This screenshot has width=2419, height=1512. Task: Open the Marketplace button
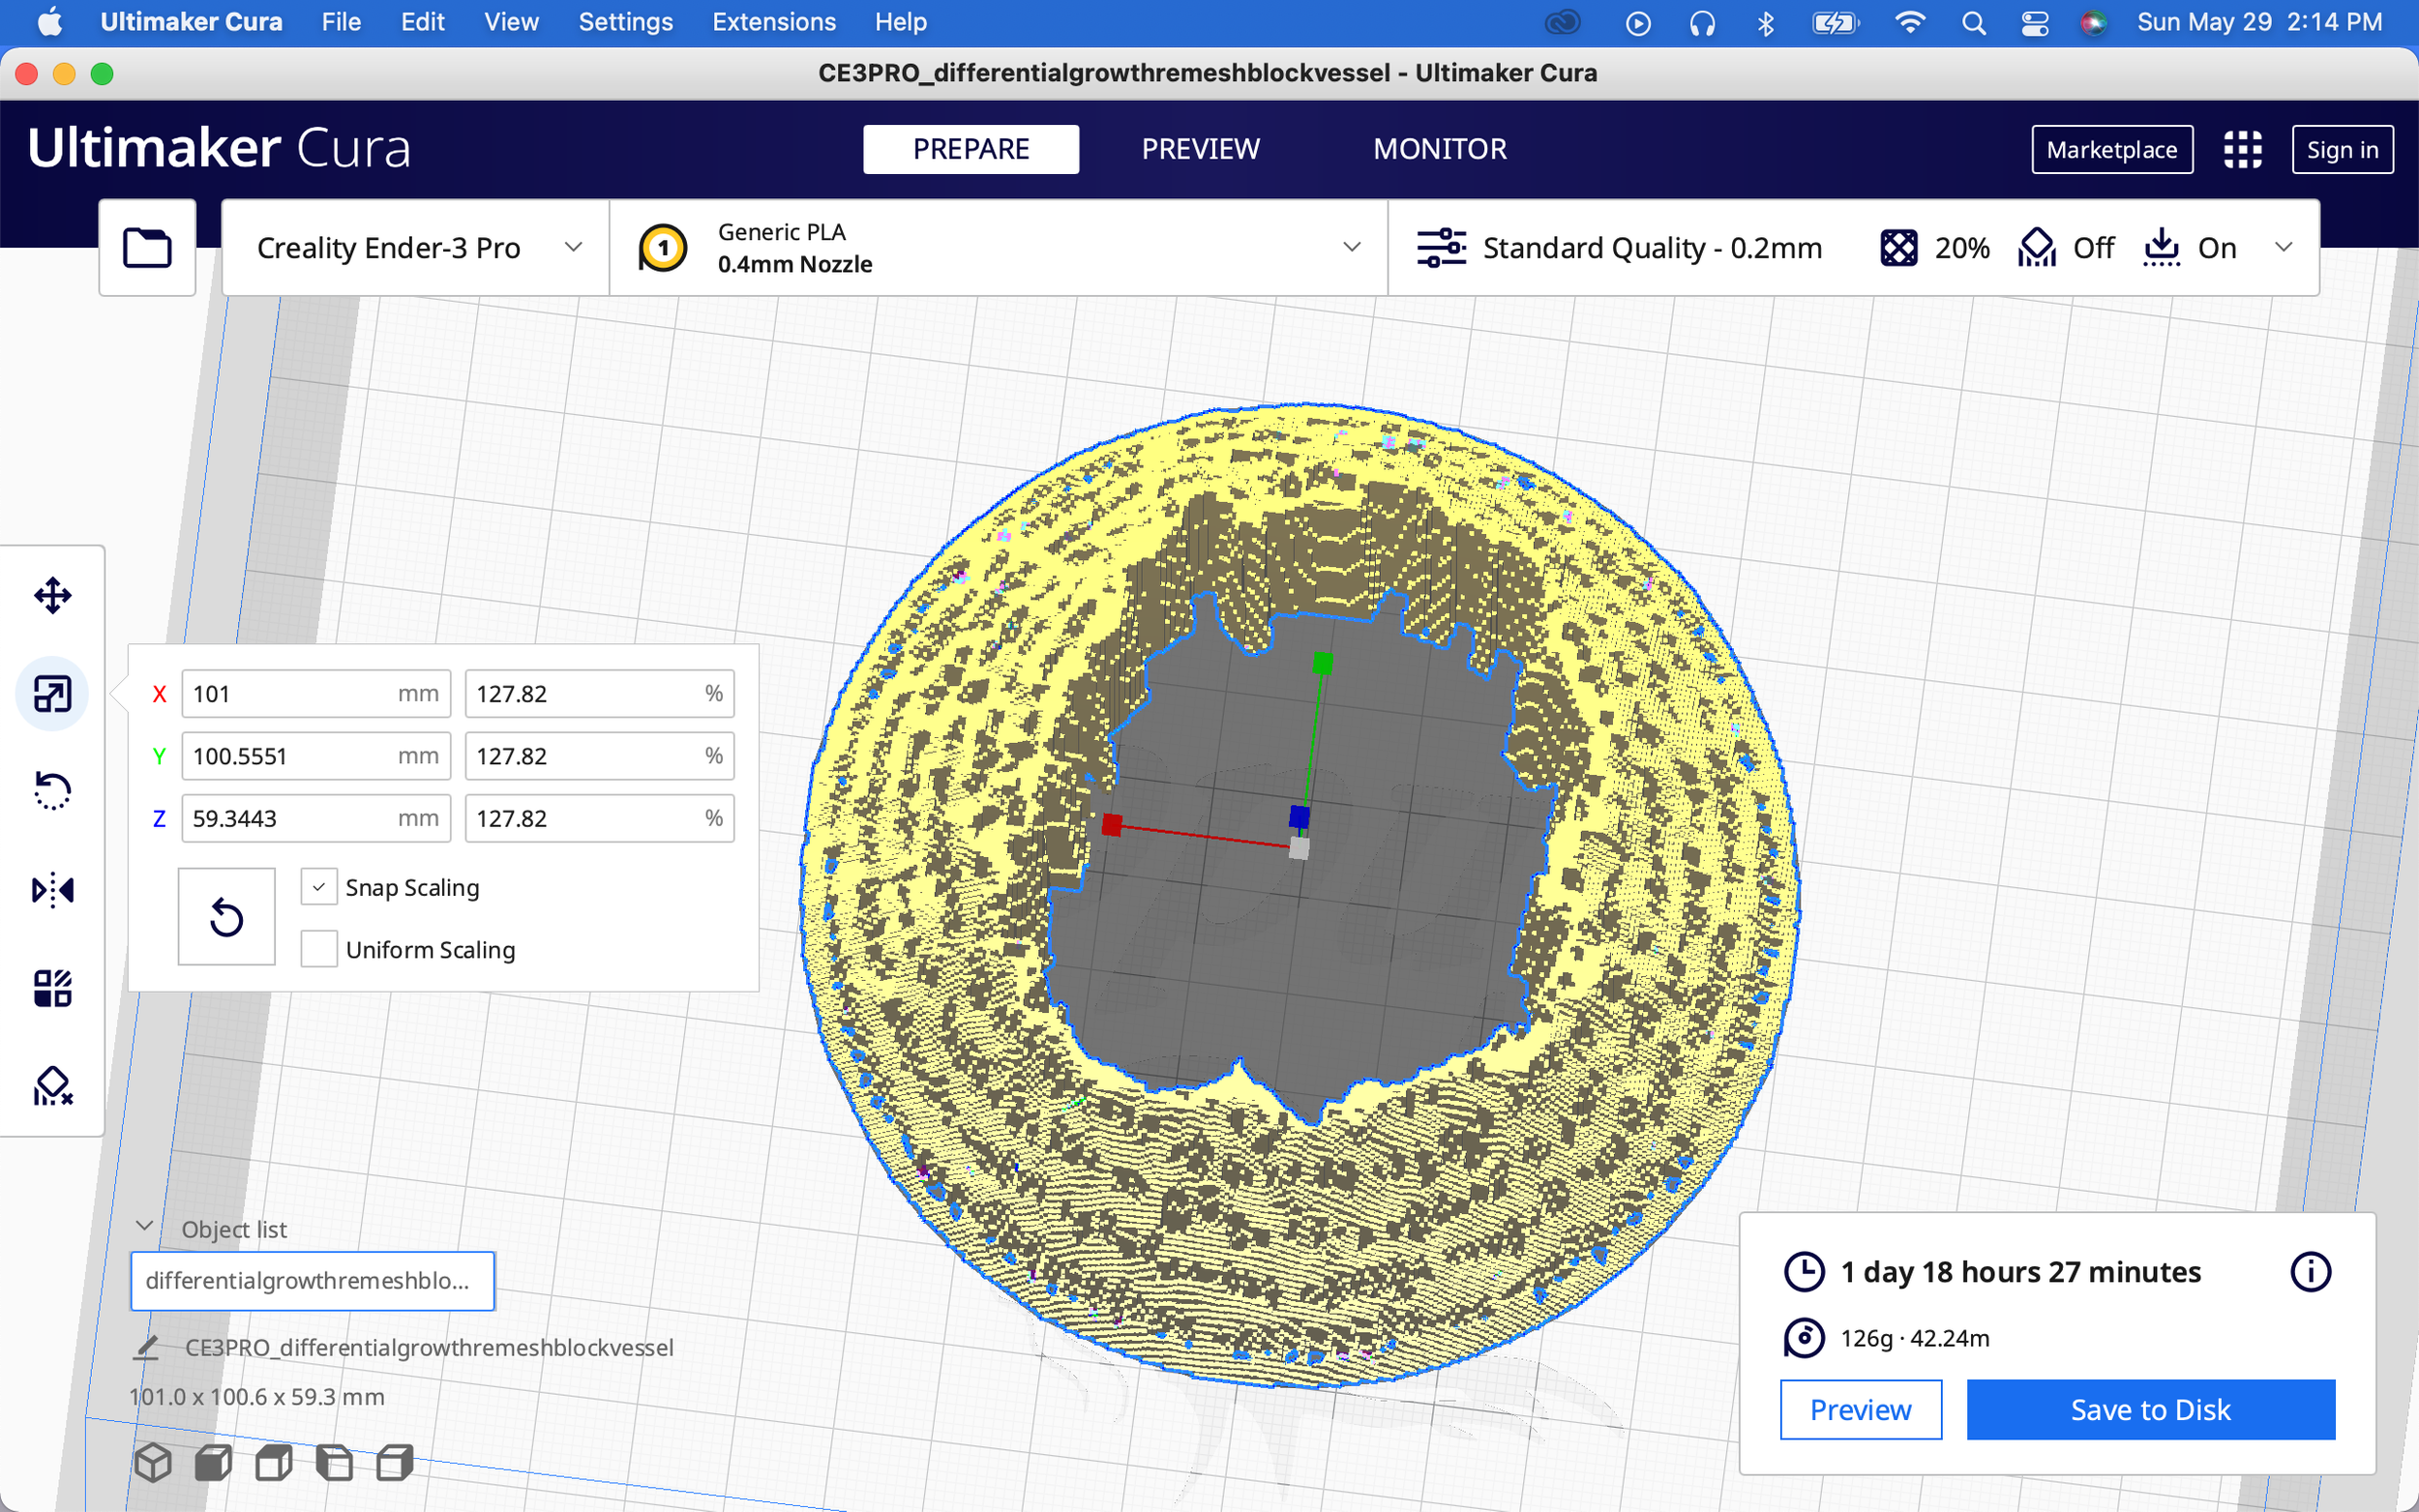[2111, 150]
